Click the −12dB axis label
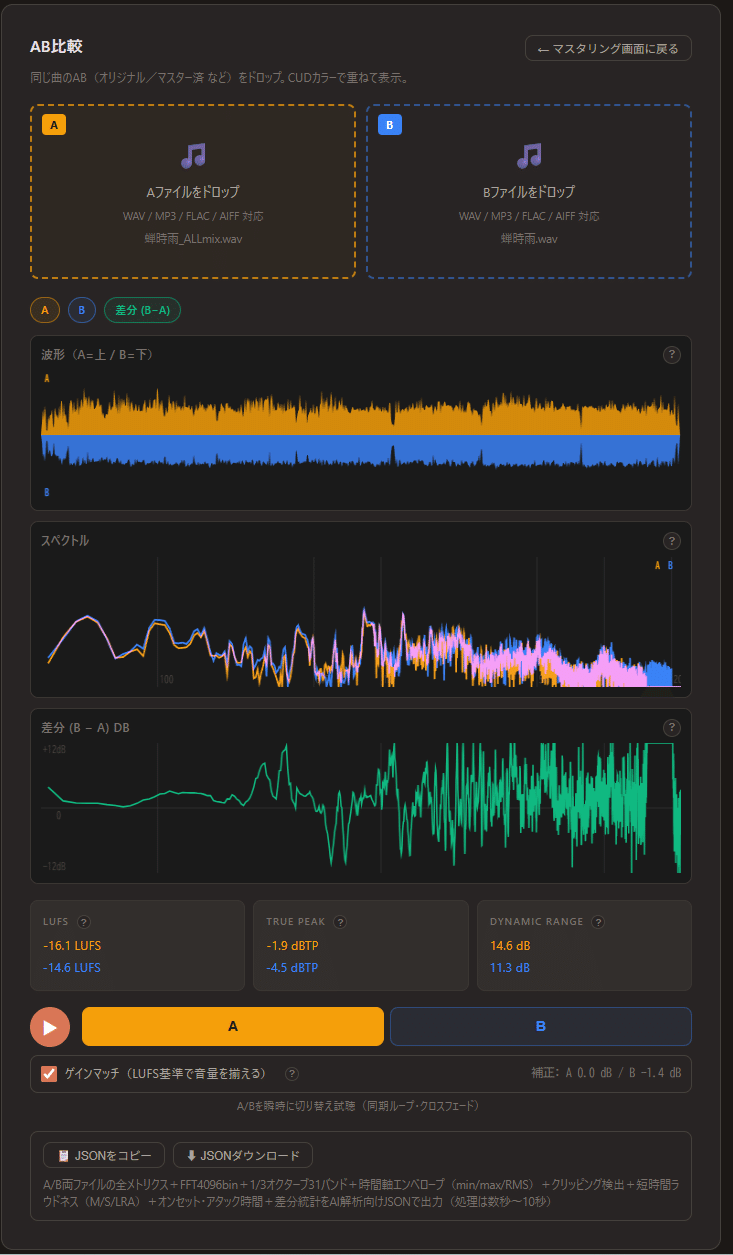Viewport: 733px width, 1255px height. (x=54, y=866)
